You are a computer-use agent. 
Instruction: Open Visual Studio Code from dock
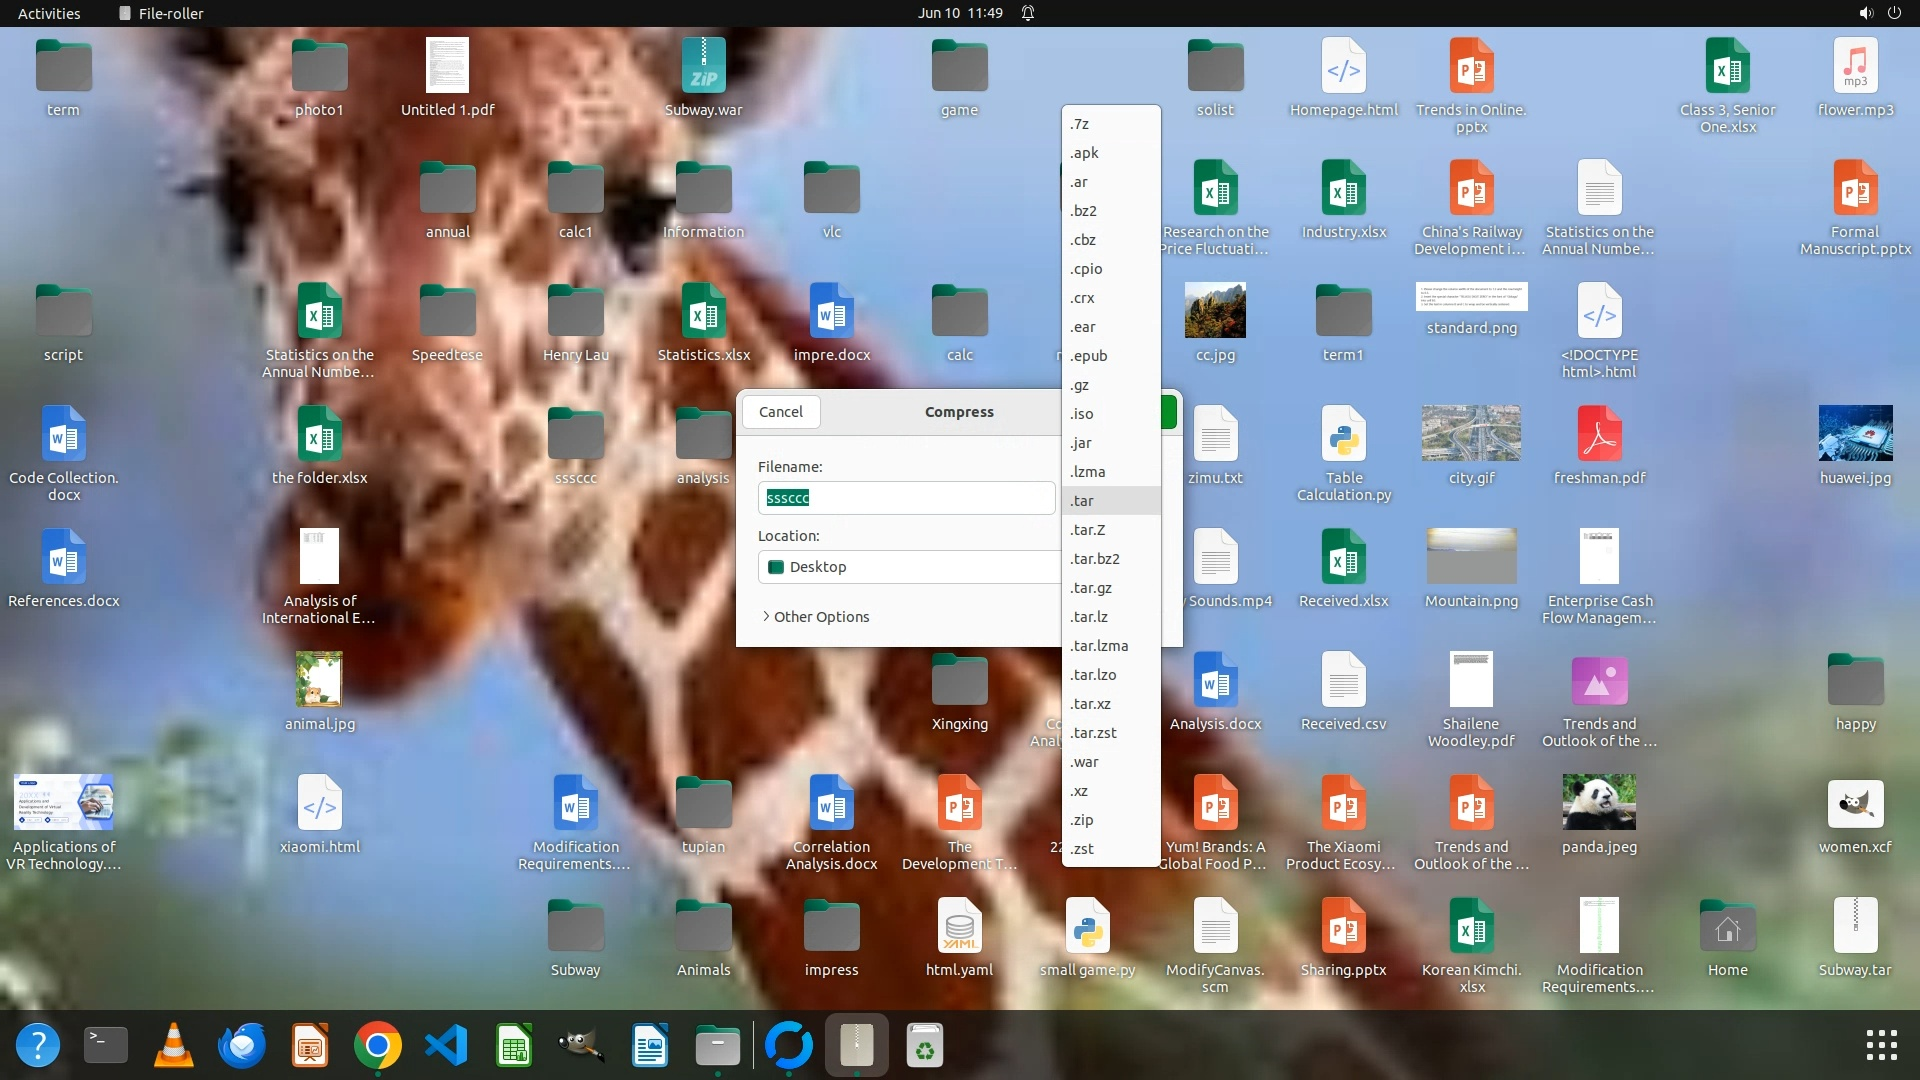click(446, 1046)
